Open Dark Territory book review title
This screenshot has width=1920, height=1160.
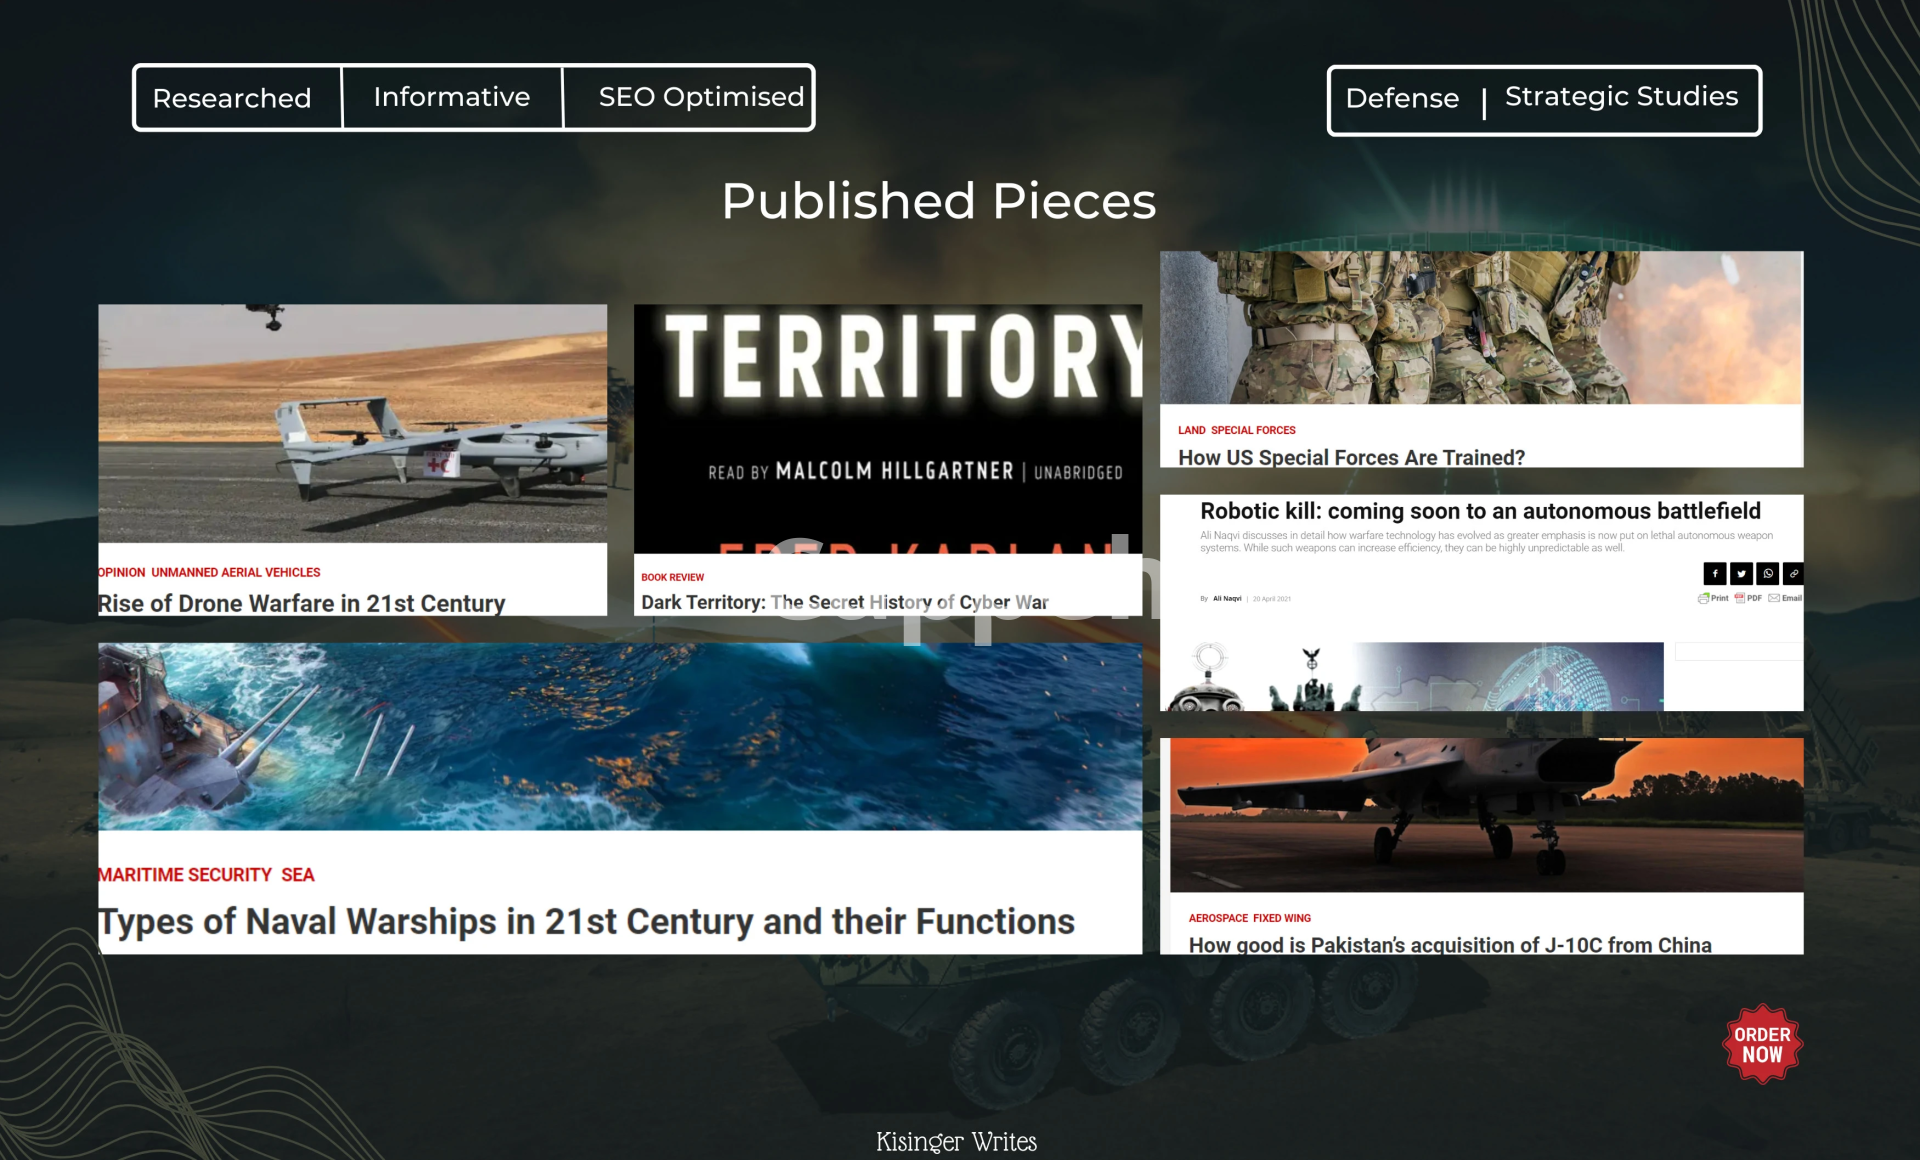(844, 602)
